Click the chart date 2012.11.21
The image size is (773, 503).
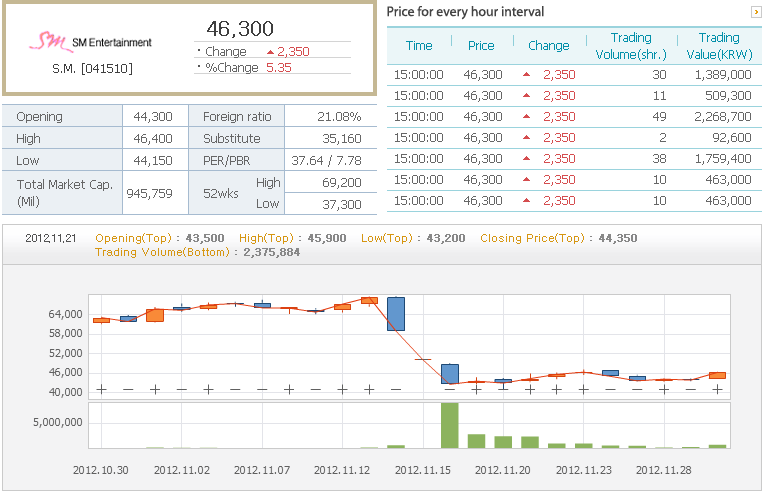coord(51,238)
